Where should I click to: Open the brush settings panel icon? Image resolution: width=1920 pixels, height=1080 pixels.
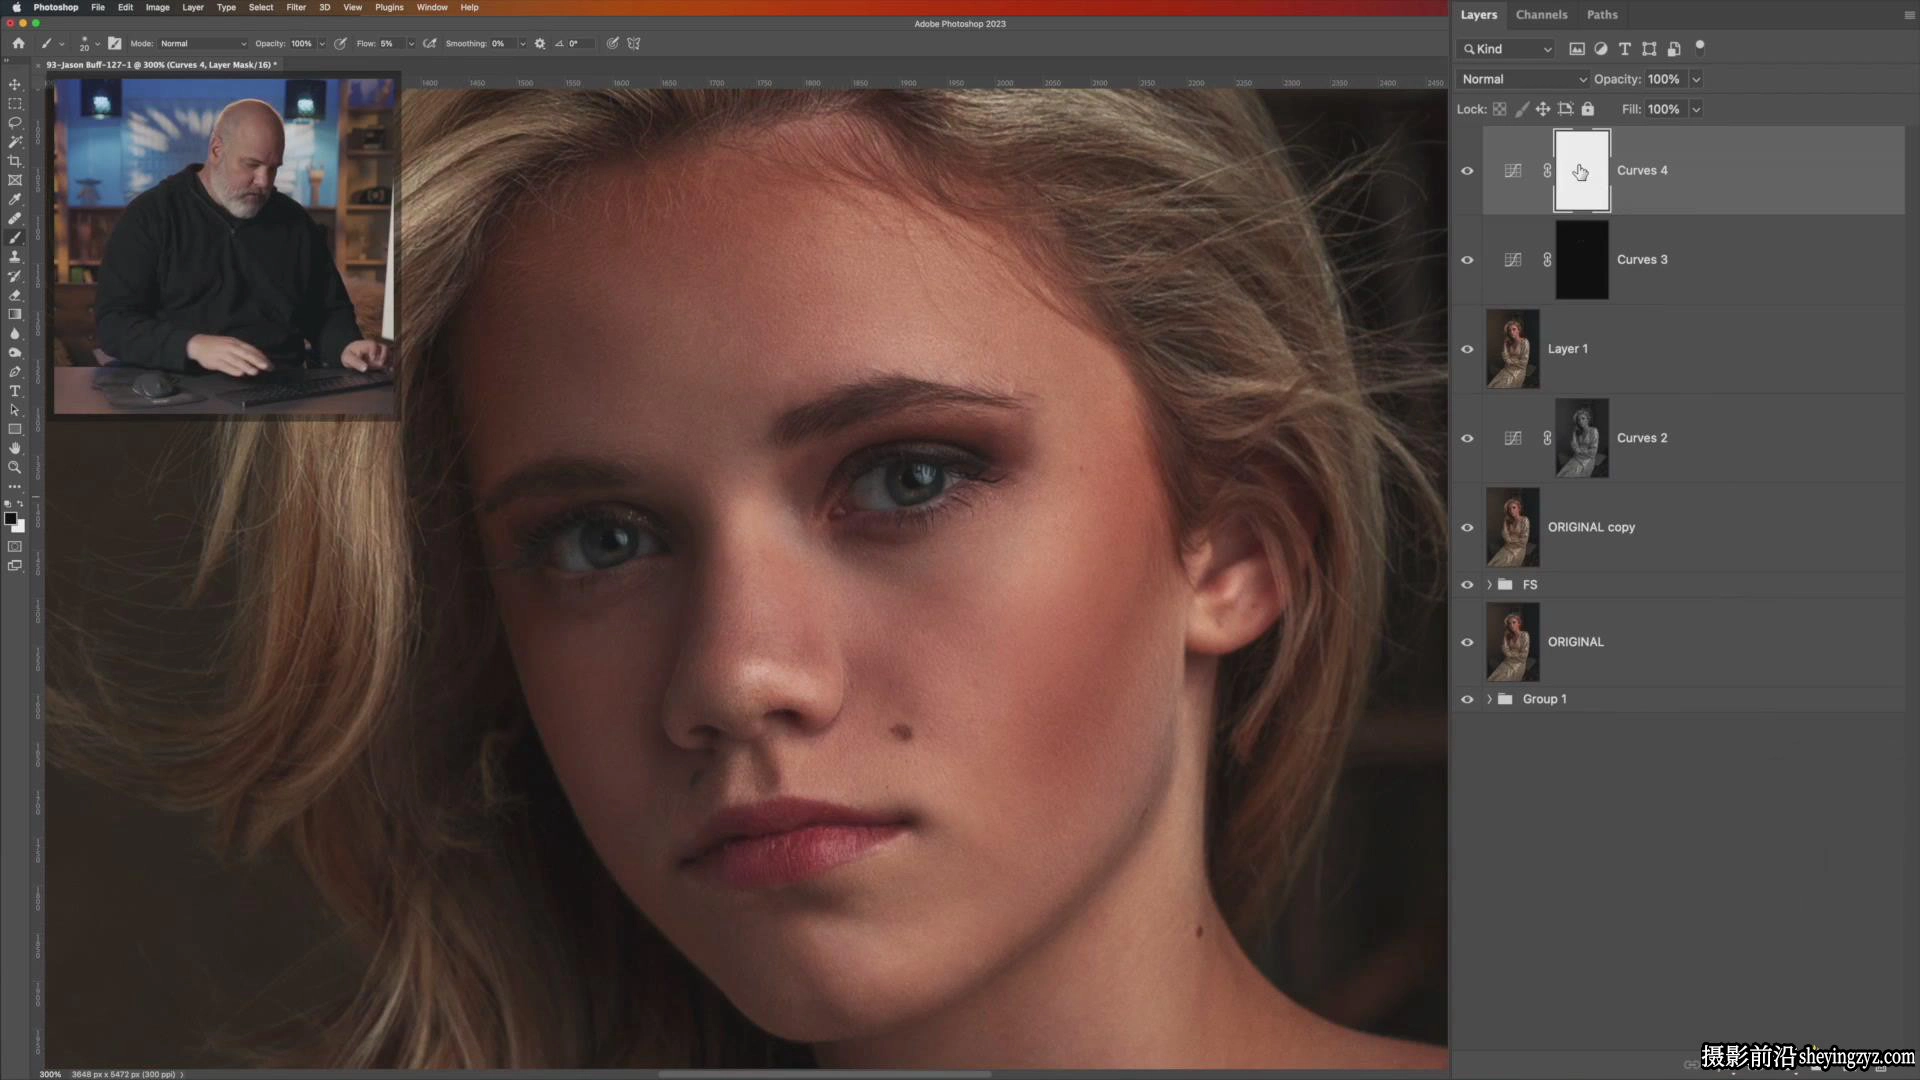pos(115,44)
